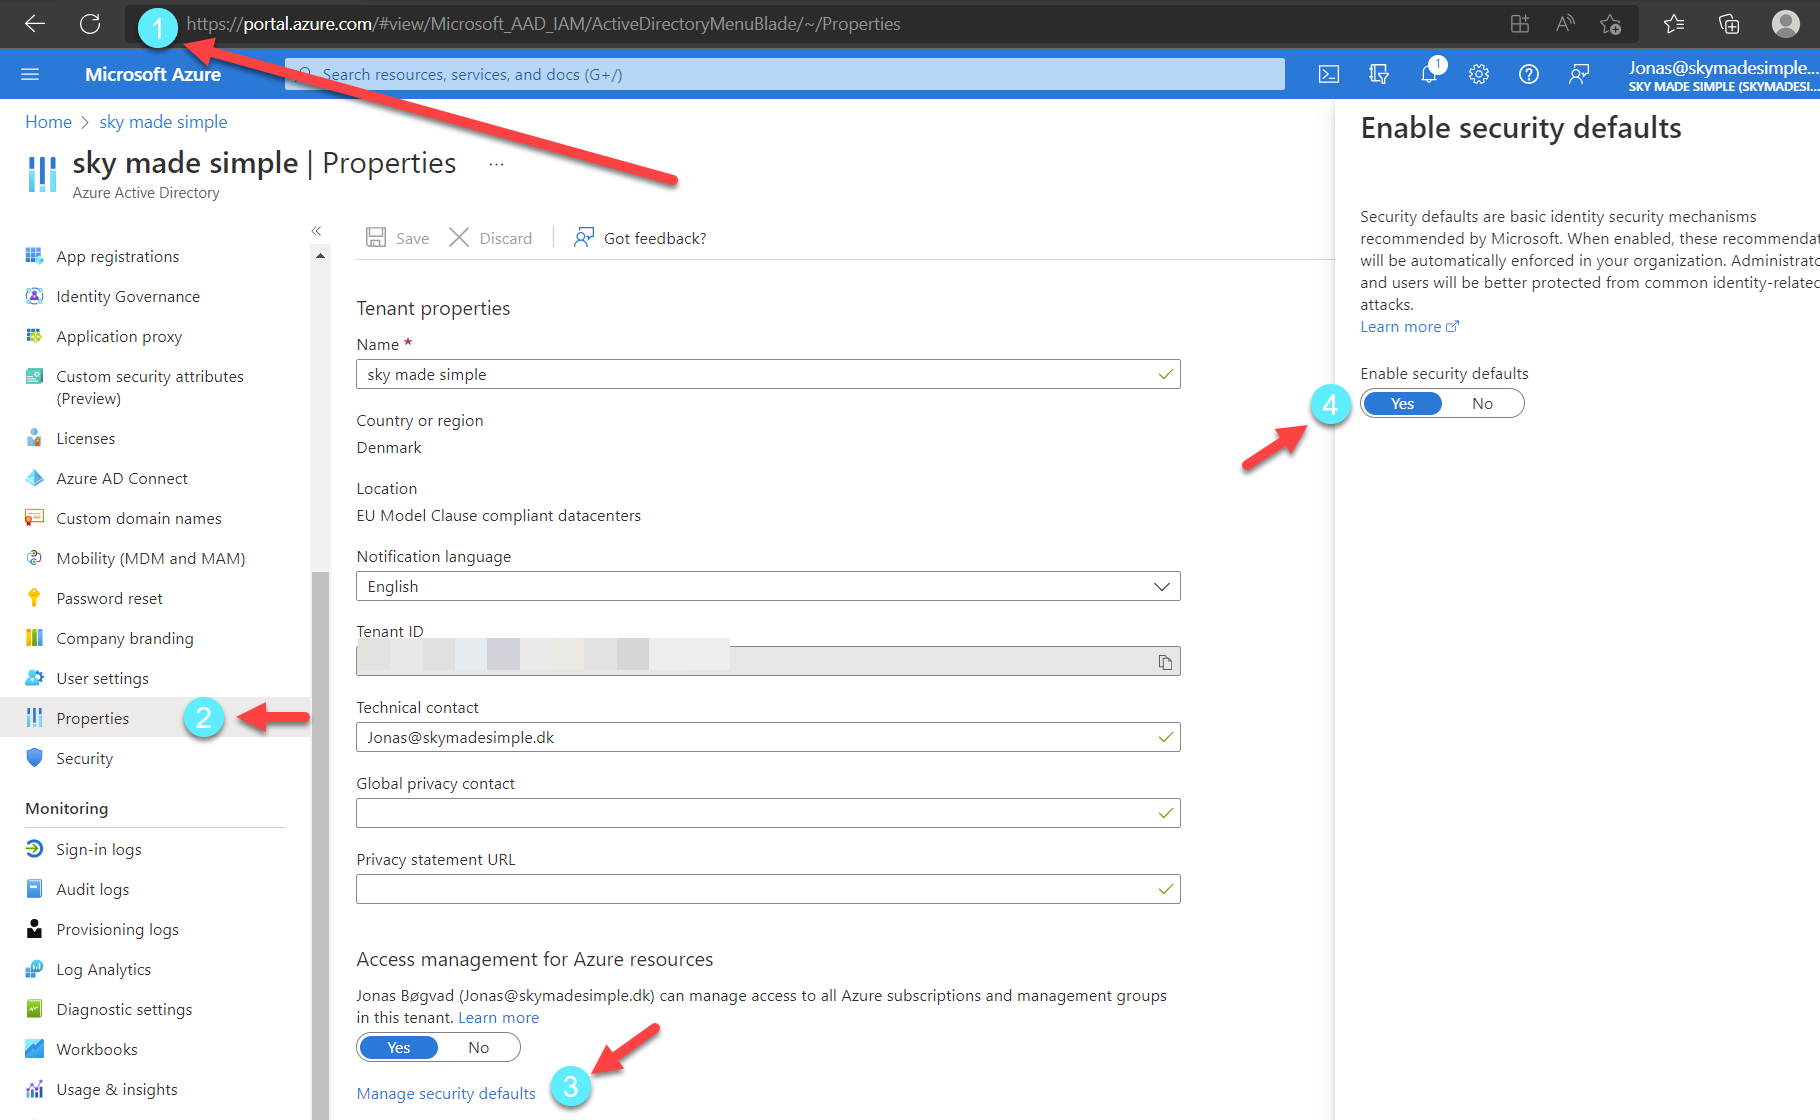
Task: Set Access management toggle to No
Action: (479, 1047)
